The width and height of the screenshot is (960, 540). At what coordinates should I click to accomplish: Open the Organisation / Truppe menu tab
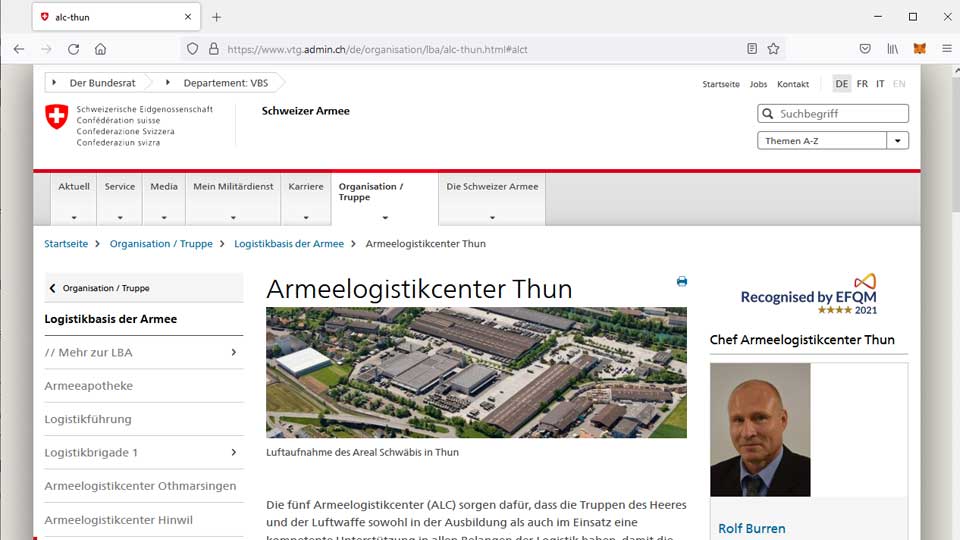(384, 199)
